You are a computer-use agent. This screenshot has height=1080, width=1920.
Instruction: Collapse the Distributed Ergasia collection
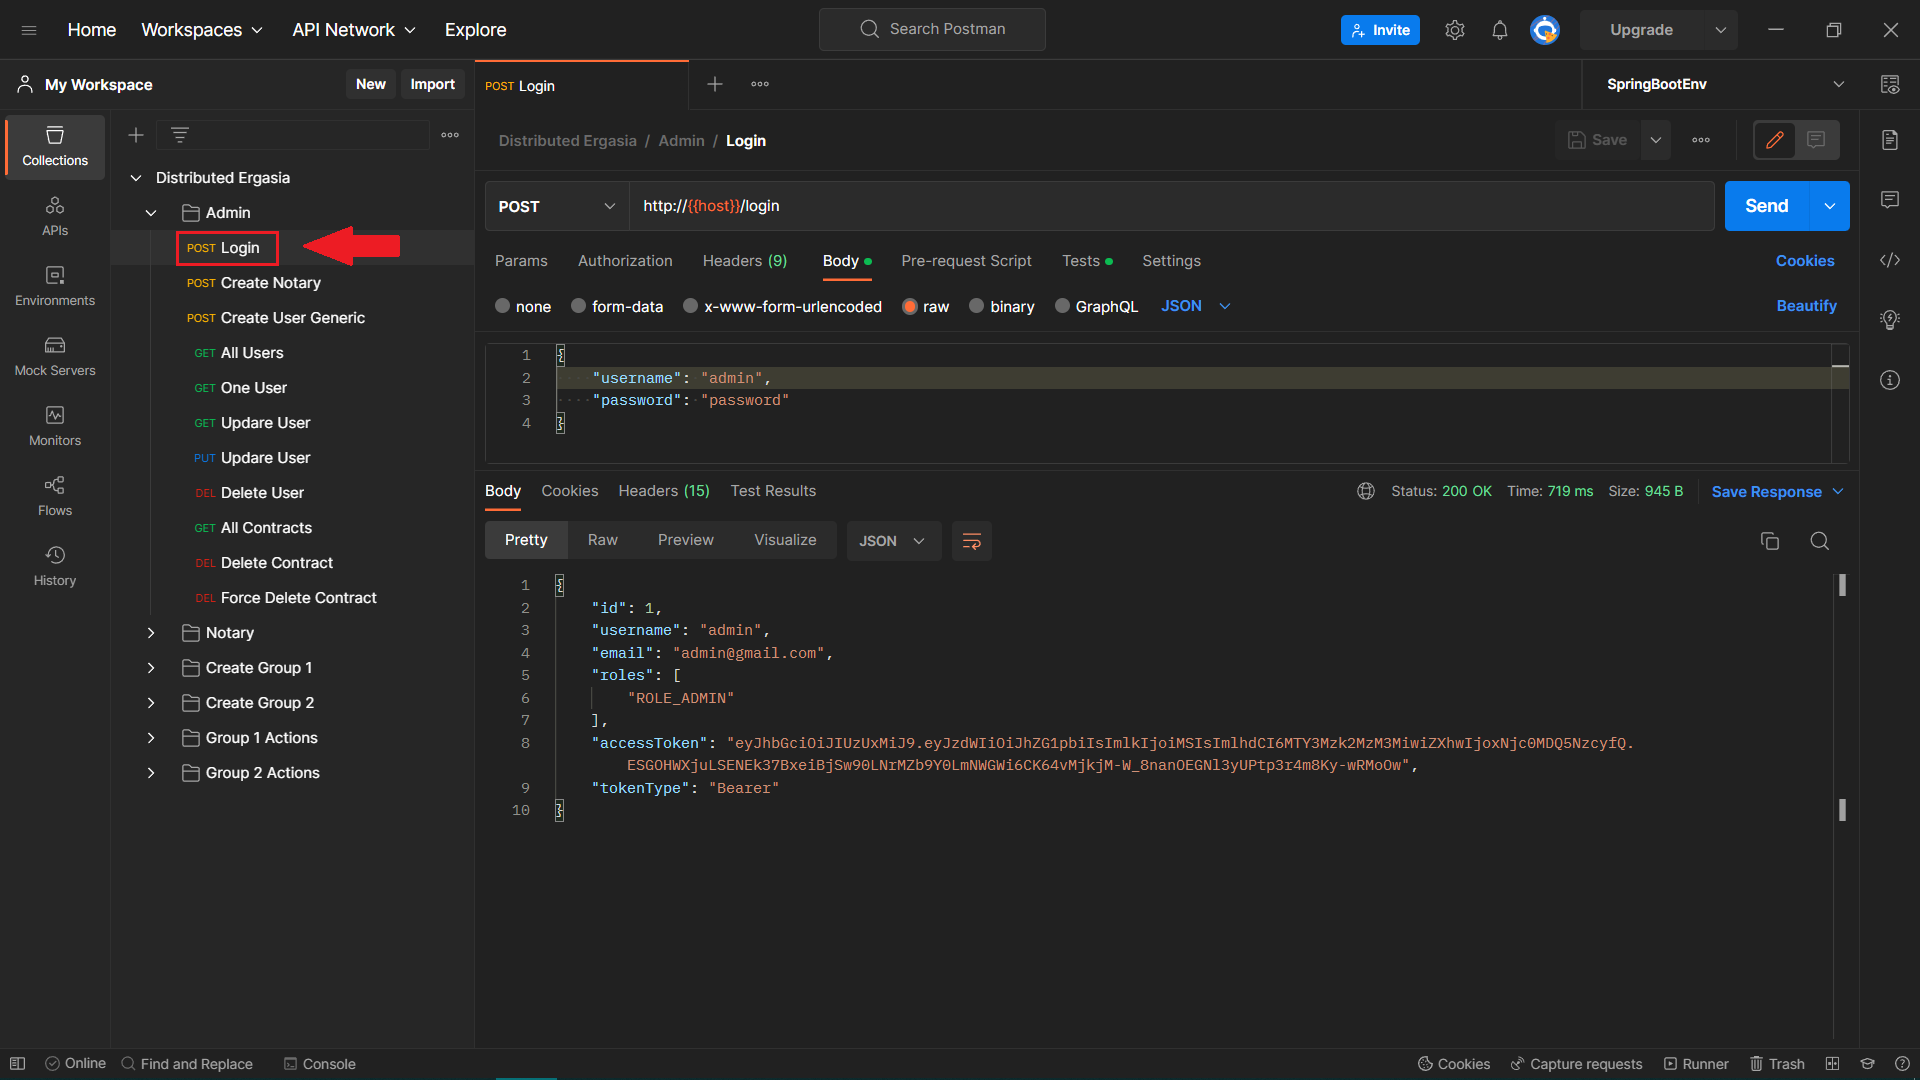136,178
